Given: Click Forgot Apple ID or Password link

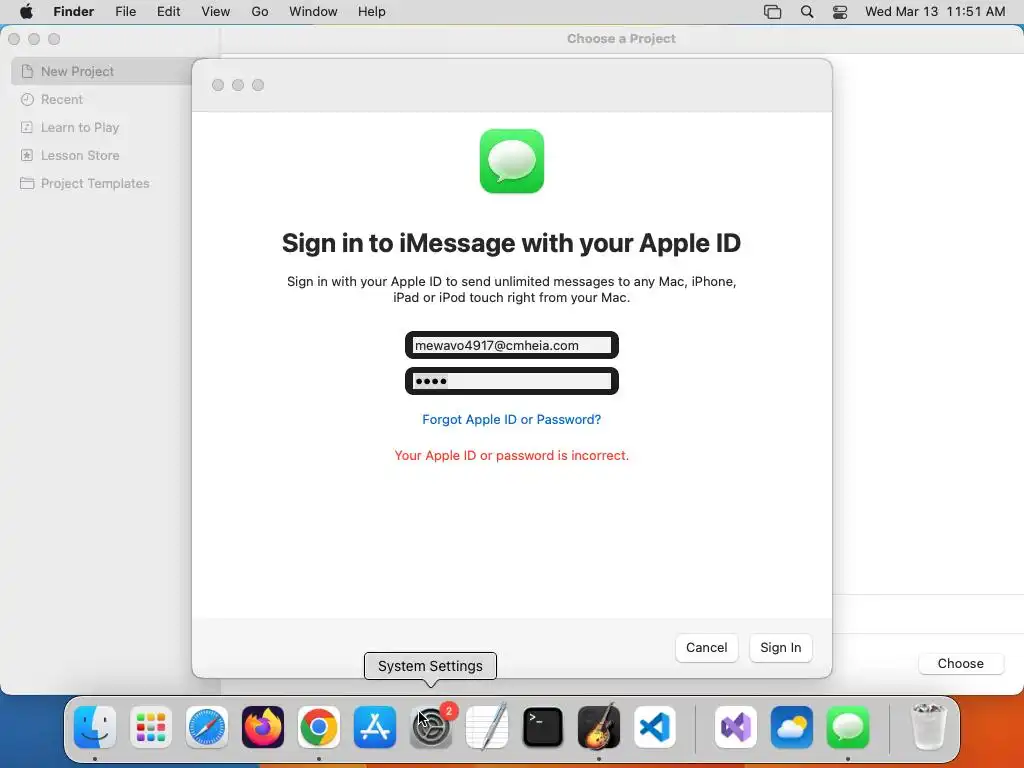Looking at the screenshot, I should coord(511,420).
